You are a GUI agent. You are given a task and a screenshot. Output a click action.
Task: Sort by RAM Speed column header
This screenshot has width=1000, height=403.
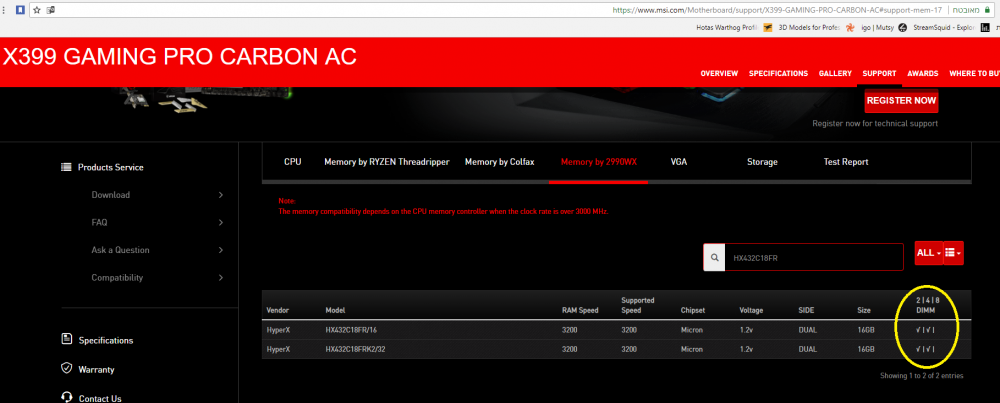tap(580, 311)
